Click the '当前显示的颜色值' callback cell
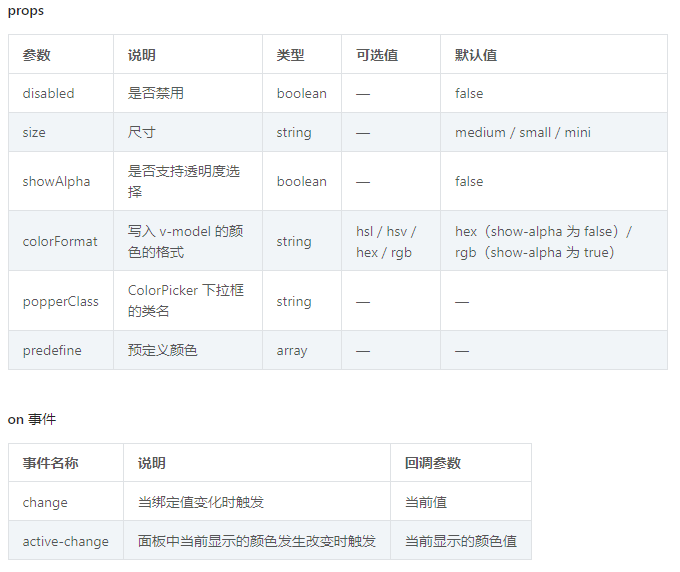Image resolution: width=680 pixels, height=572 pixels. tap(461, 541)
